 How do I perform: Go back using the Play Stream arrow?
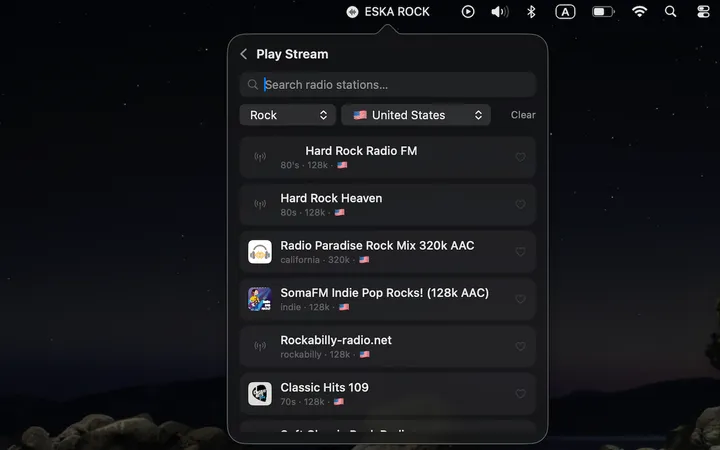[244, 54]
